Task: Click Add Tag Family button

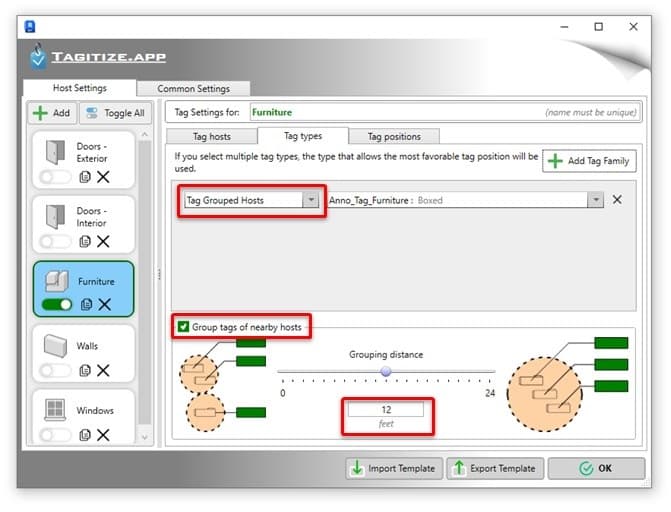Action: pyautogui.click(x=589, y=161)
